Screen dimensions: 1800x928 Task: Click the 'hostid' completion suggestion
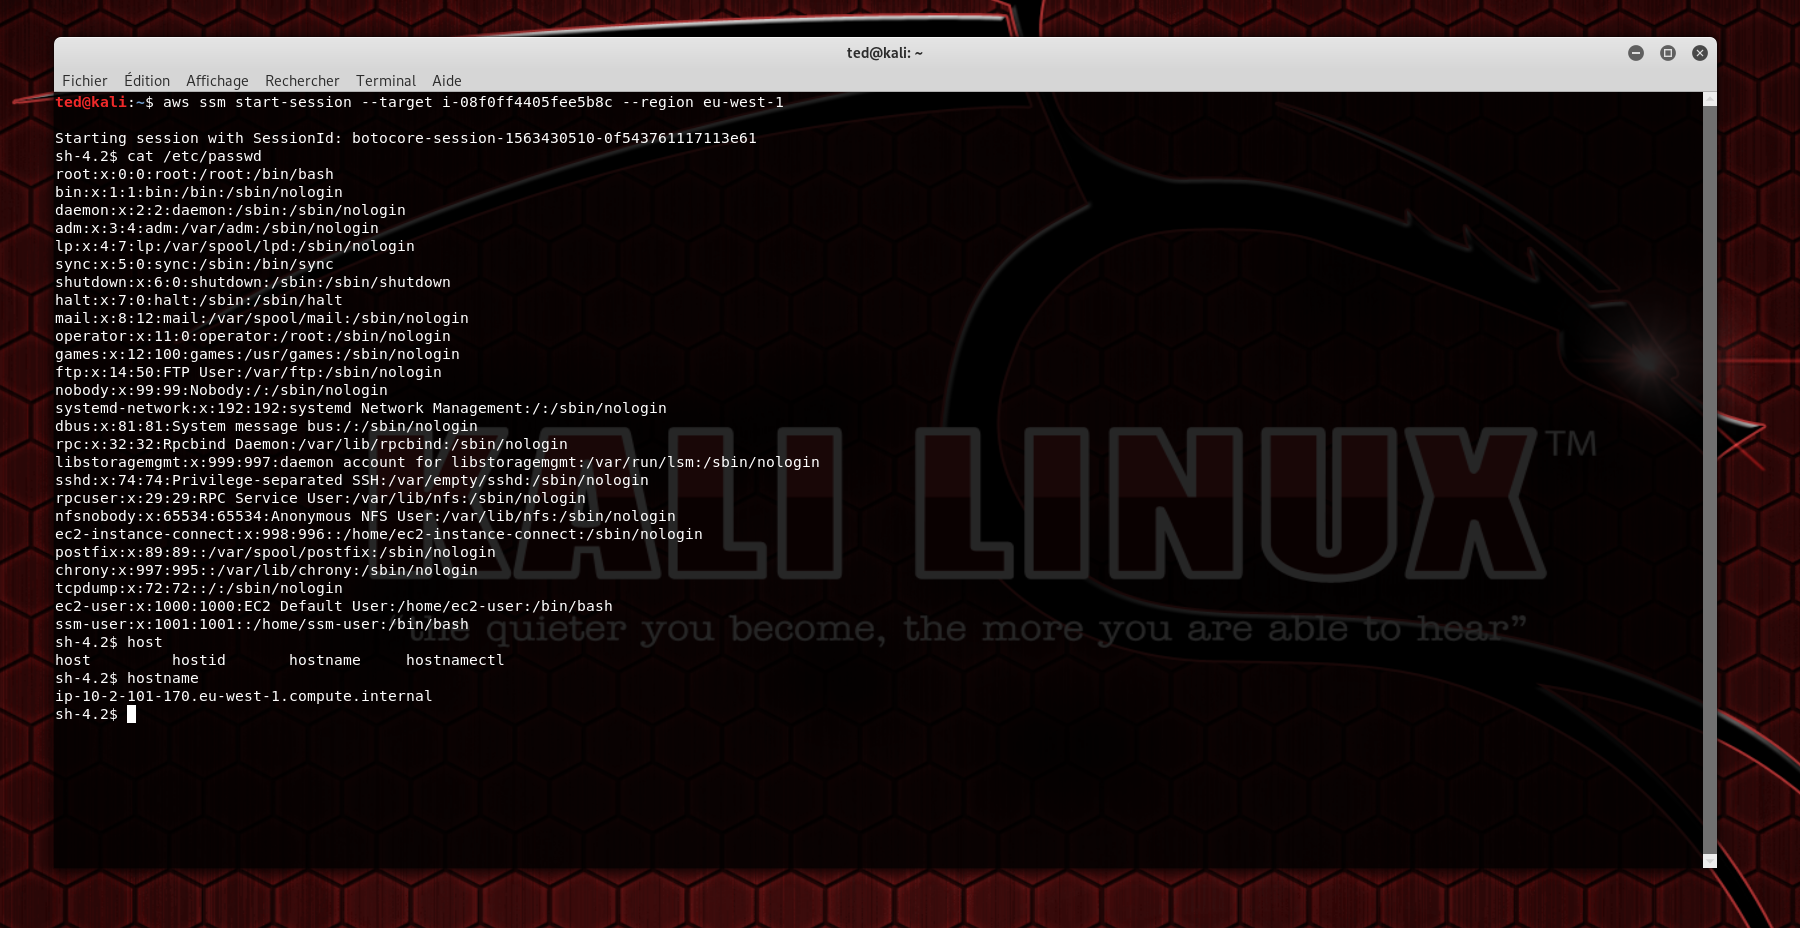(199, 660)
